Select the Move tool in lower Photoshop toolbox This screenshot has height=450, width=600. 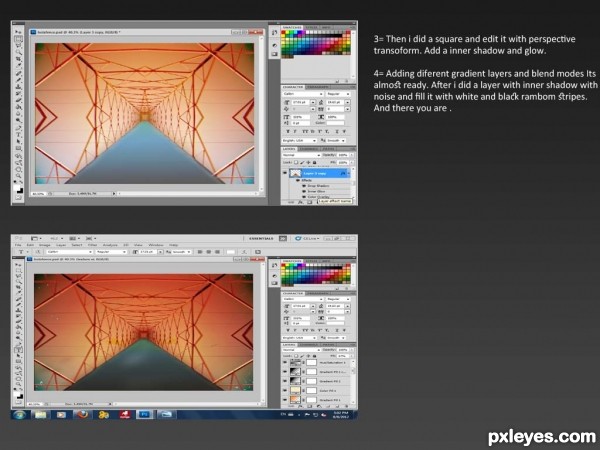tap(18, 264)
